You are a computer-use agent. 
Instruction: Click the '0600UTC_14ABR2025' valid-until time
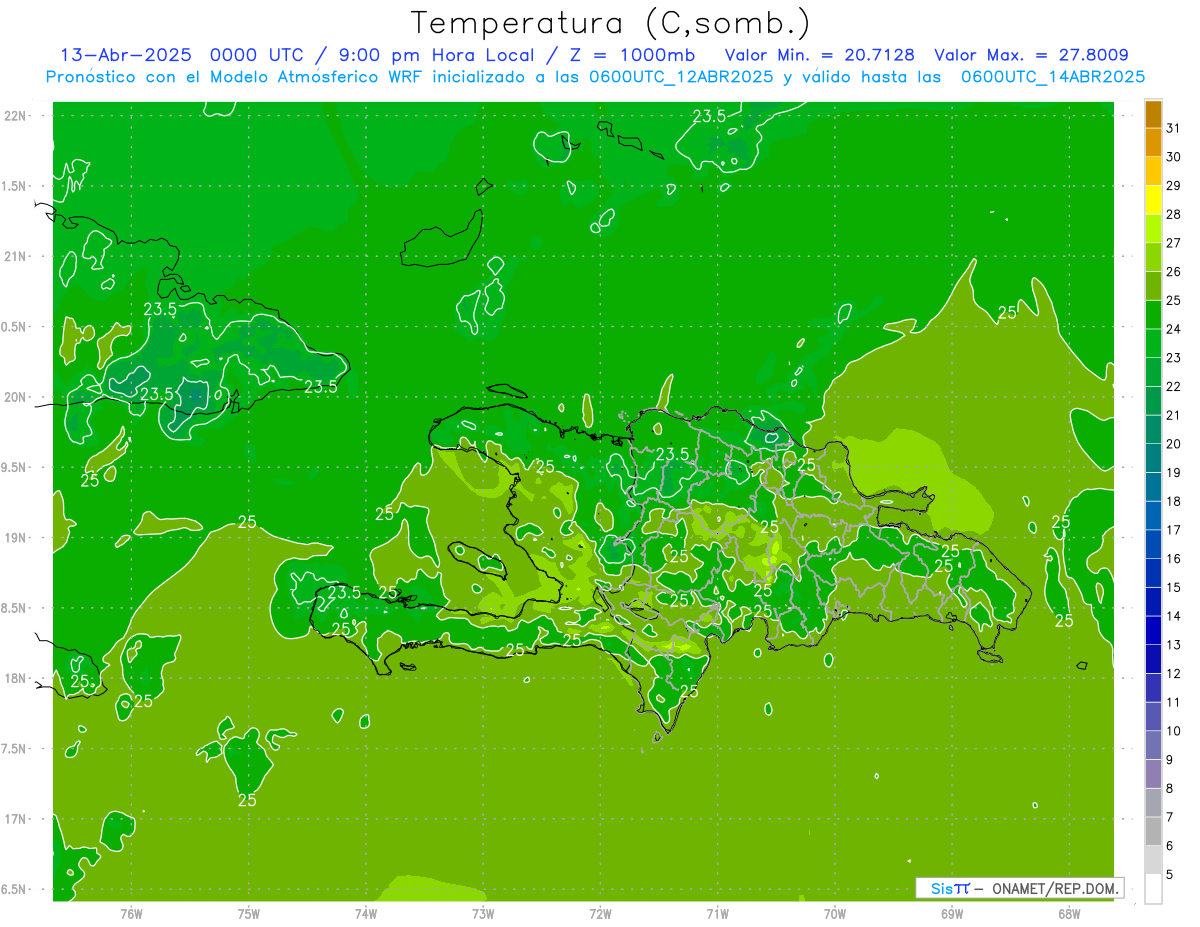click(1052, 76)
